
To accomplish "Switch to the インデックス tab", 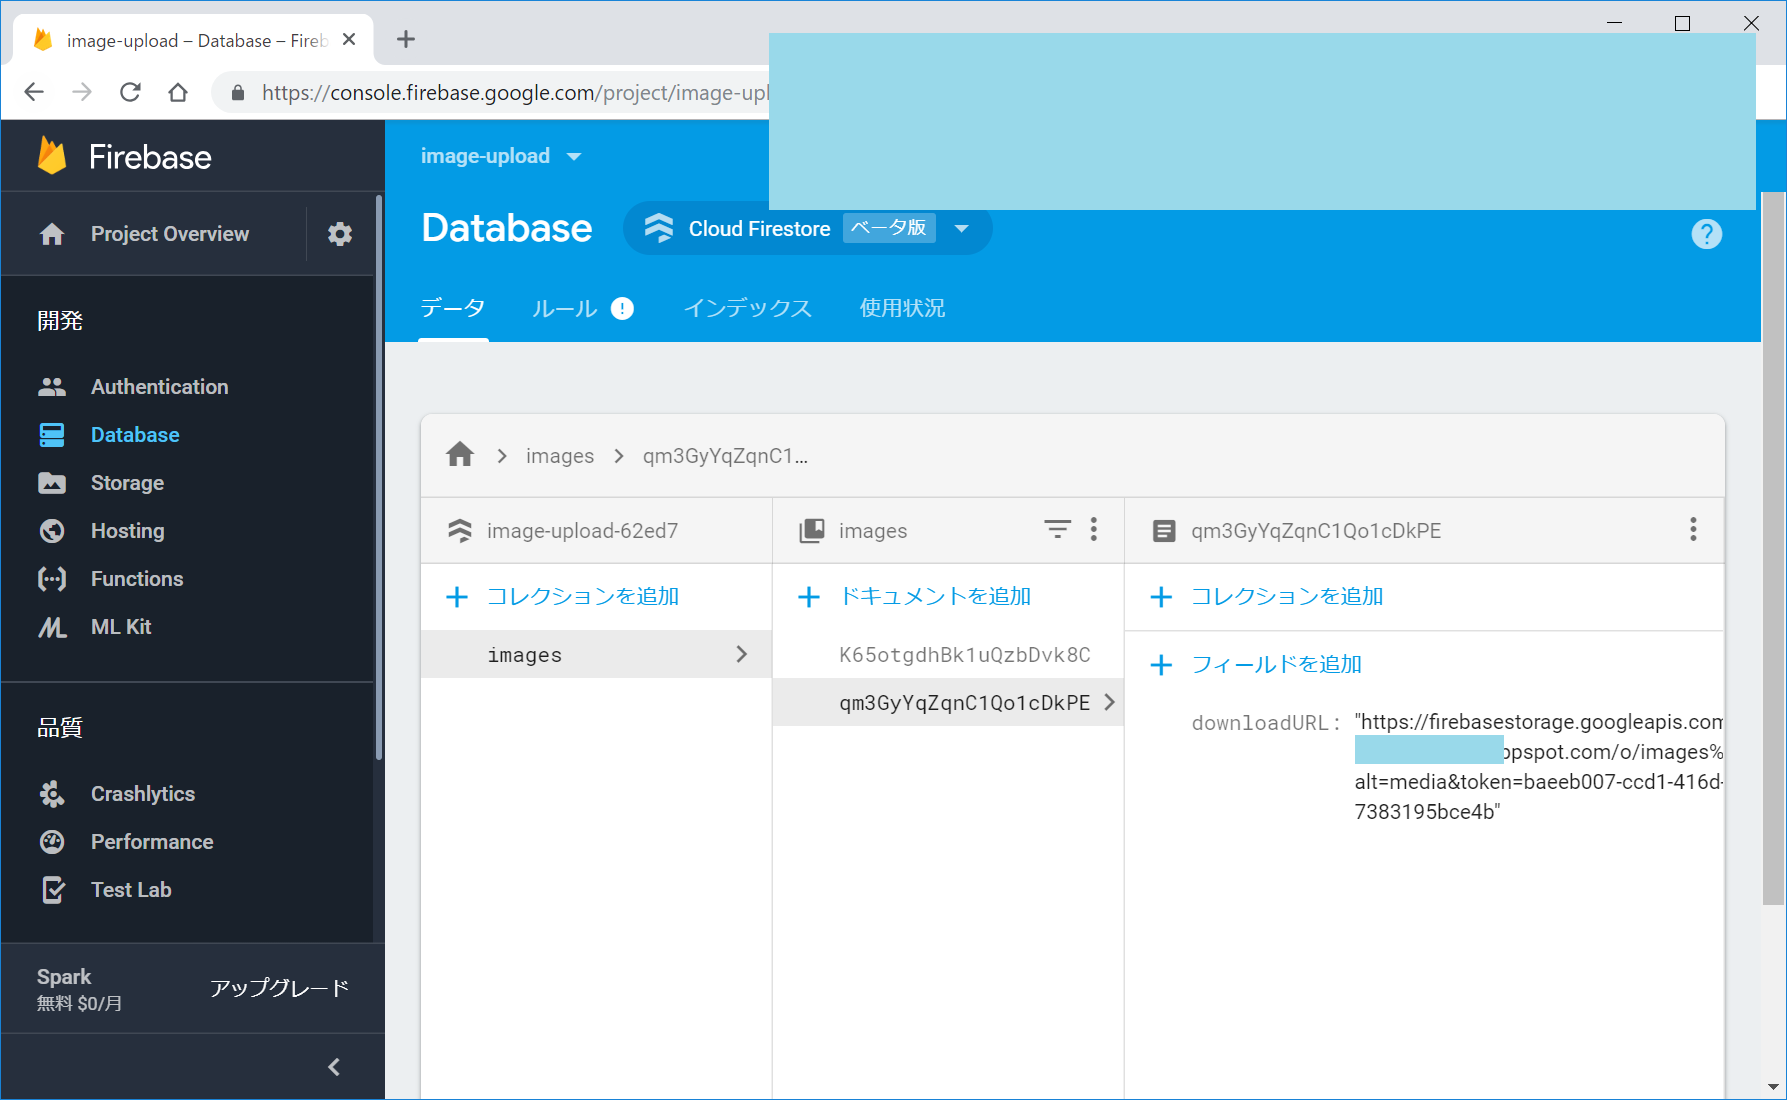I will (747, 309).
